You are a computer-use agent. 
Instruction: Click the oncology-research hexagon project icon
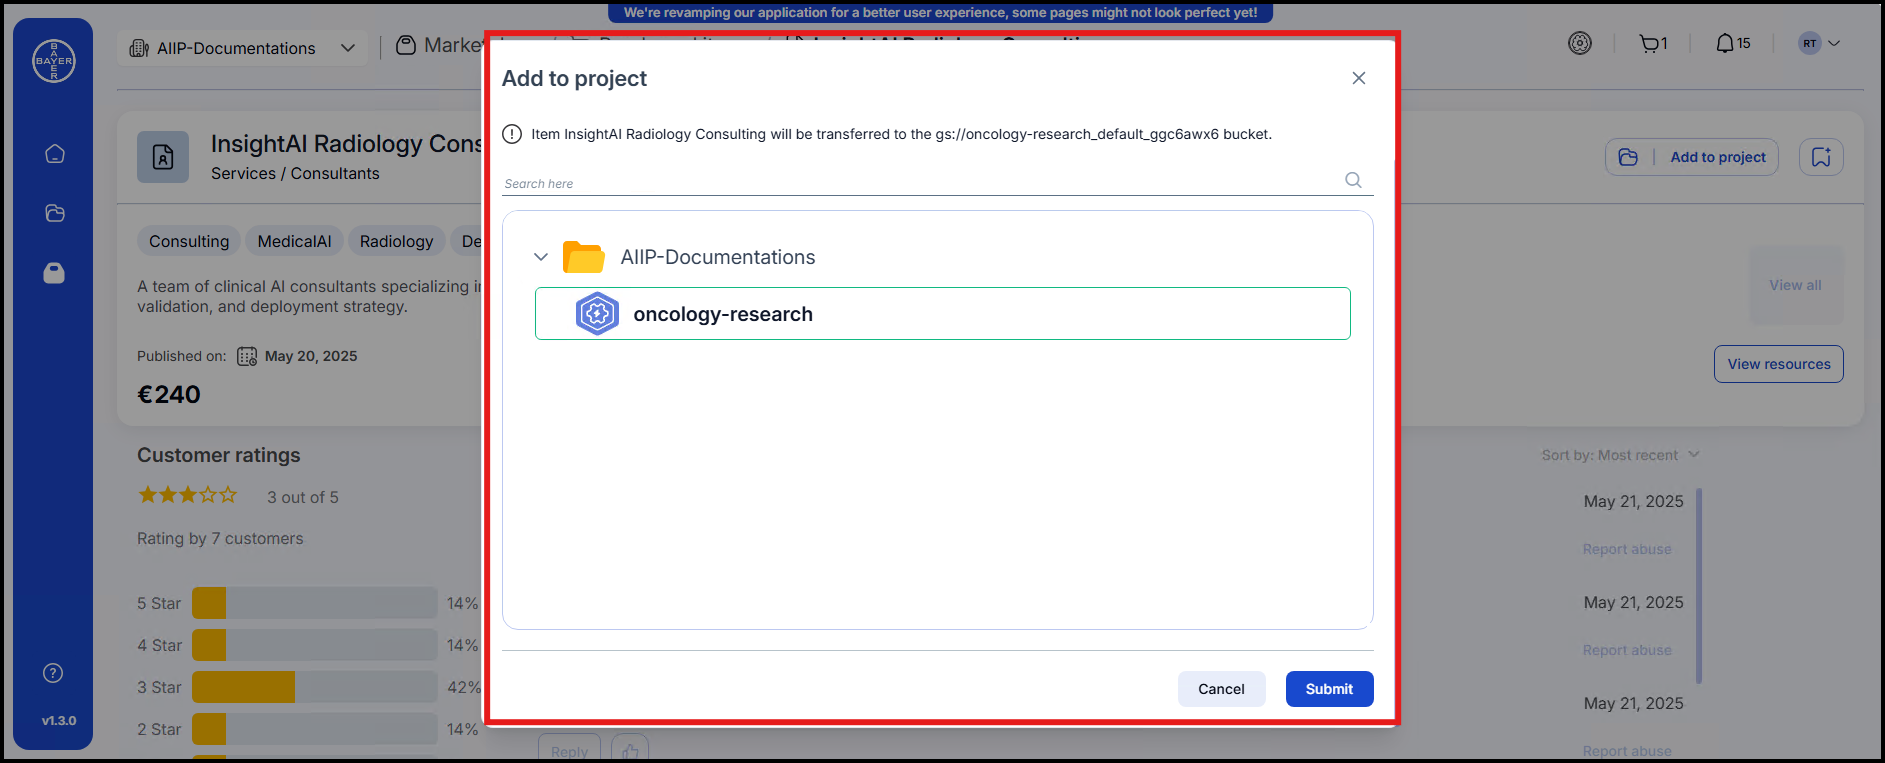pyautogui.click(x=597, y=314)
